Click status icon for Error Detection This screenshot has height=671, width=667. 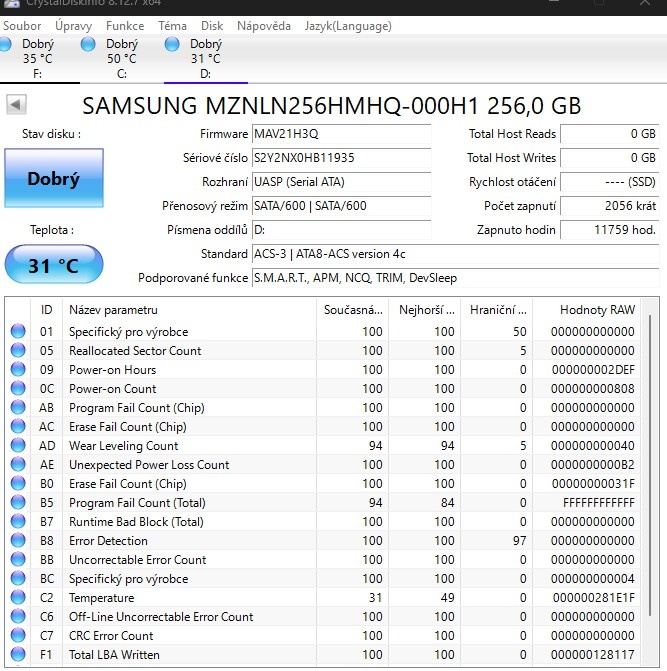coord(18,540)
